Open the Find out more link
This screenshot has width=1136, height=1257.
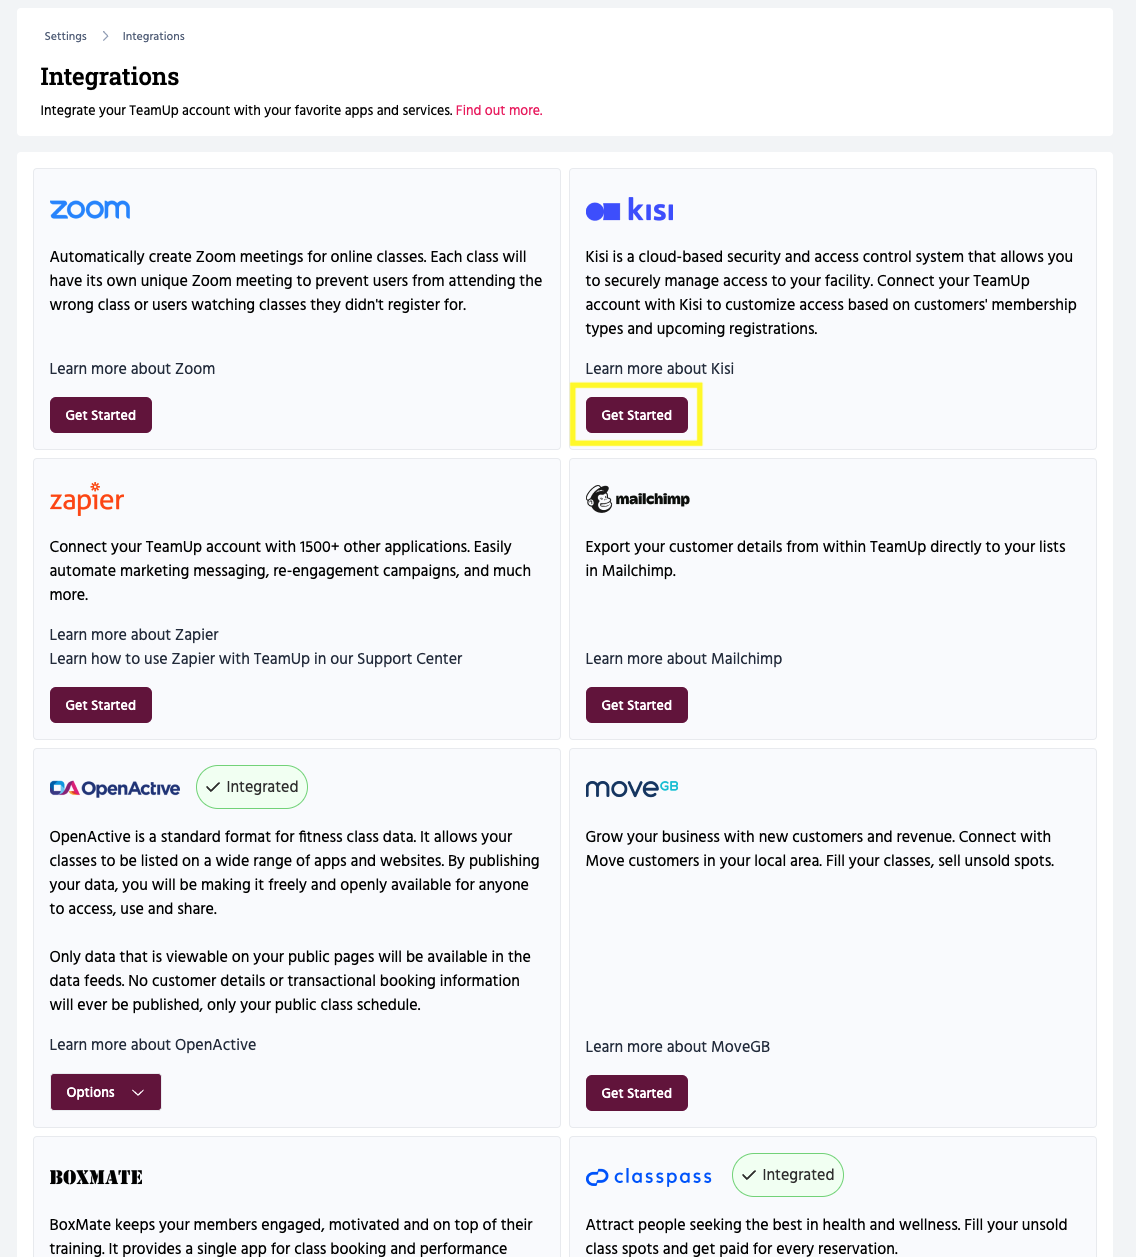[x=499, y=111]
